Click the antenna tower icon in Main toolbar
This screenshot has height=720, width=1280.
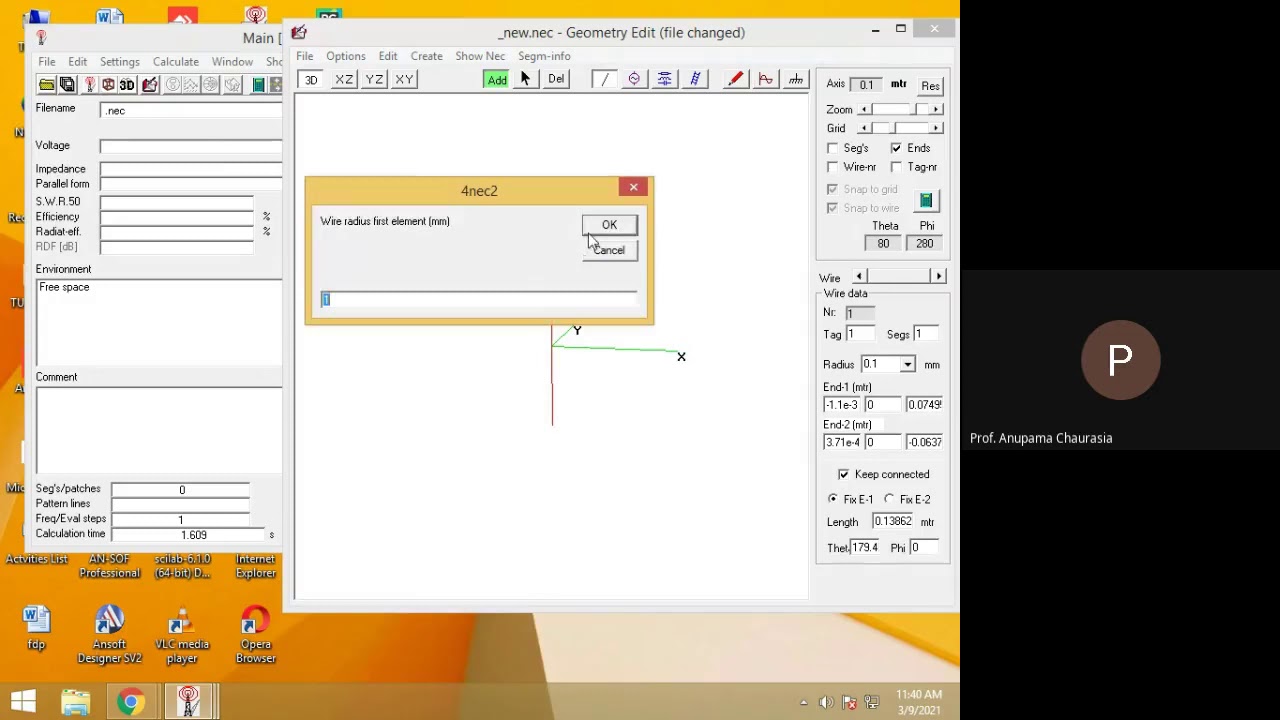coord(90,85)
